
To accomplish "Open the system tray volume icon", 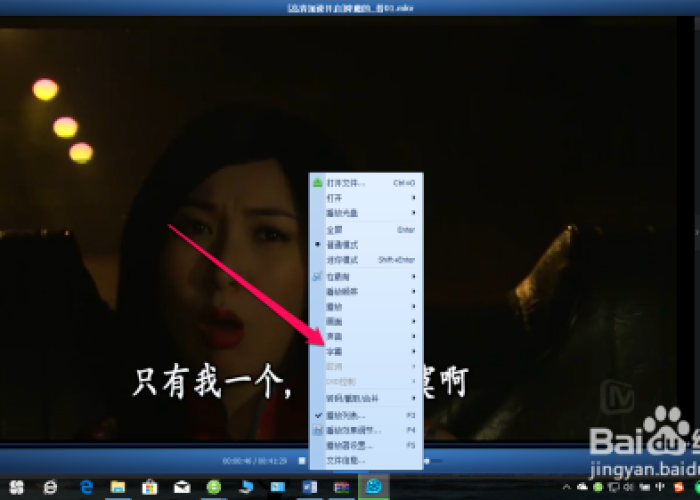I will [629, 487].
